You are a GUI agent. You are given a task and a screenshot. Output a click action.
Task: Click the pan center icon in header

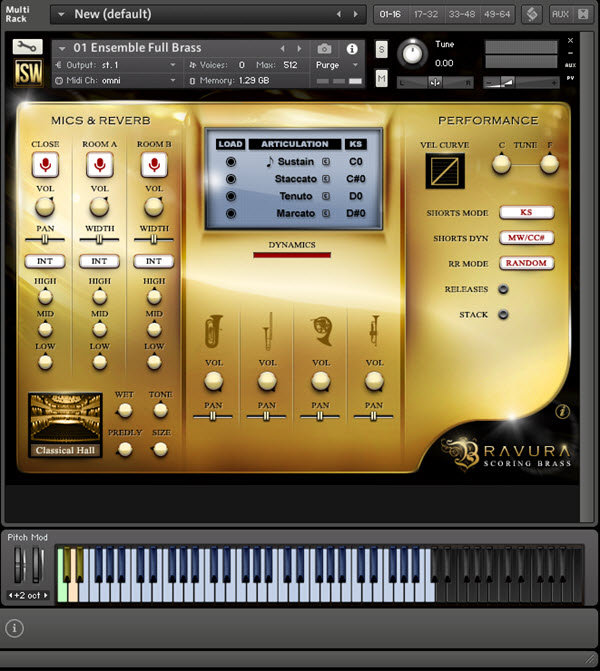(435, 83)
